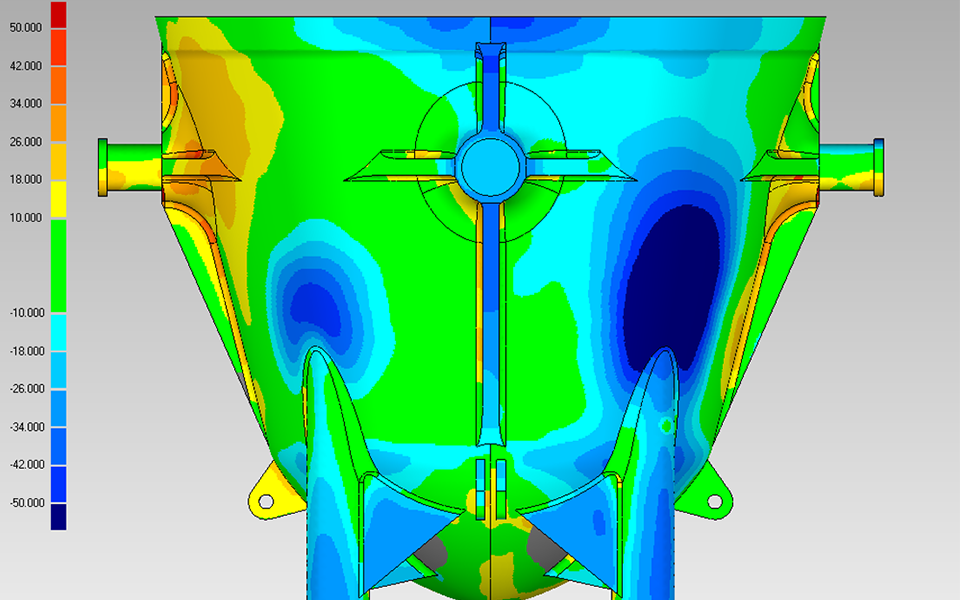Click the hole in the right yellow lug
The image size is (960, 600).
[714, 501]
